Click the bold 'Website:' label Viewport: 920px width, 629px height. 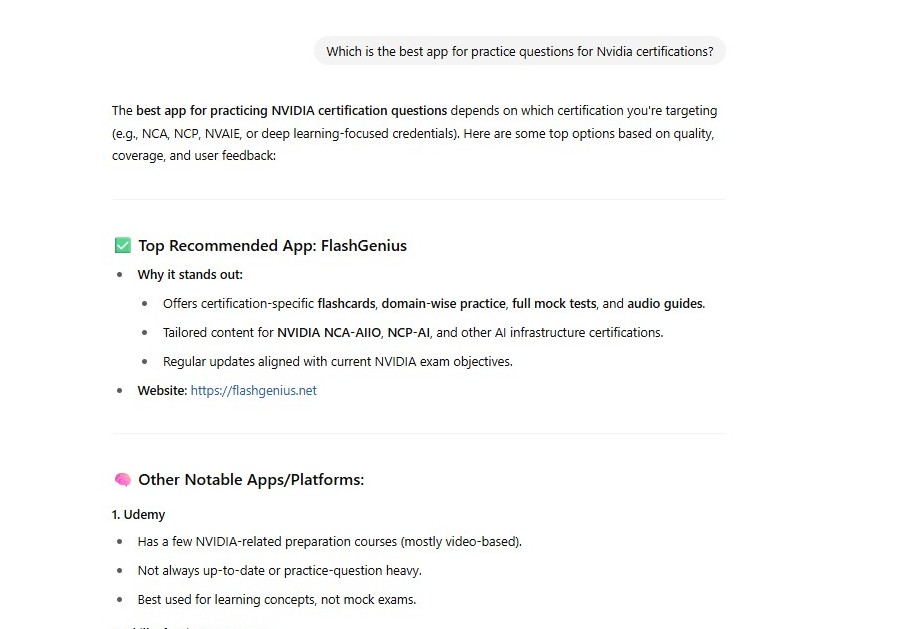pyautogui.click(x=163, y=391)
